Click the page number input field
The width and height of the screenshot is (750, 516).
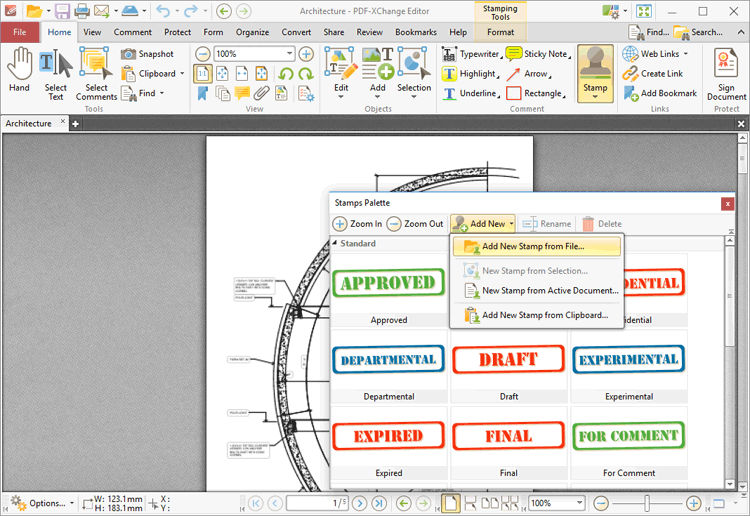coord(318,503)
